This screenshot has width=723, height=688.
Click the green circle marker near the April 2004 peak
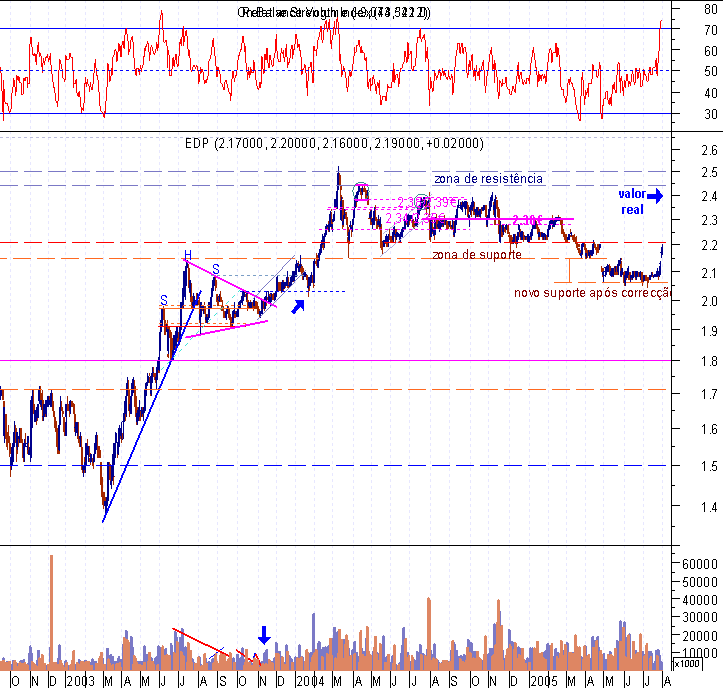point(361,190)
